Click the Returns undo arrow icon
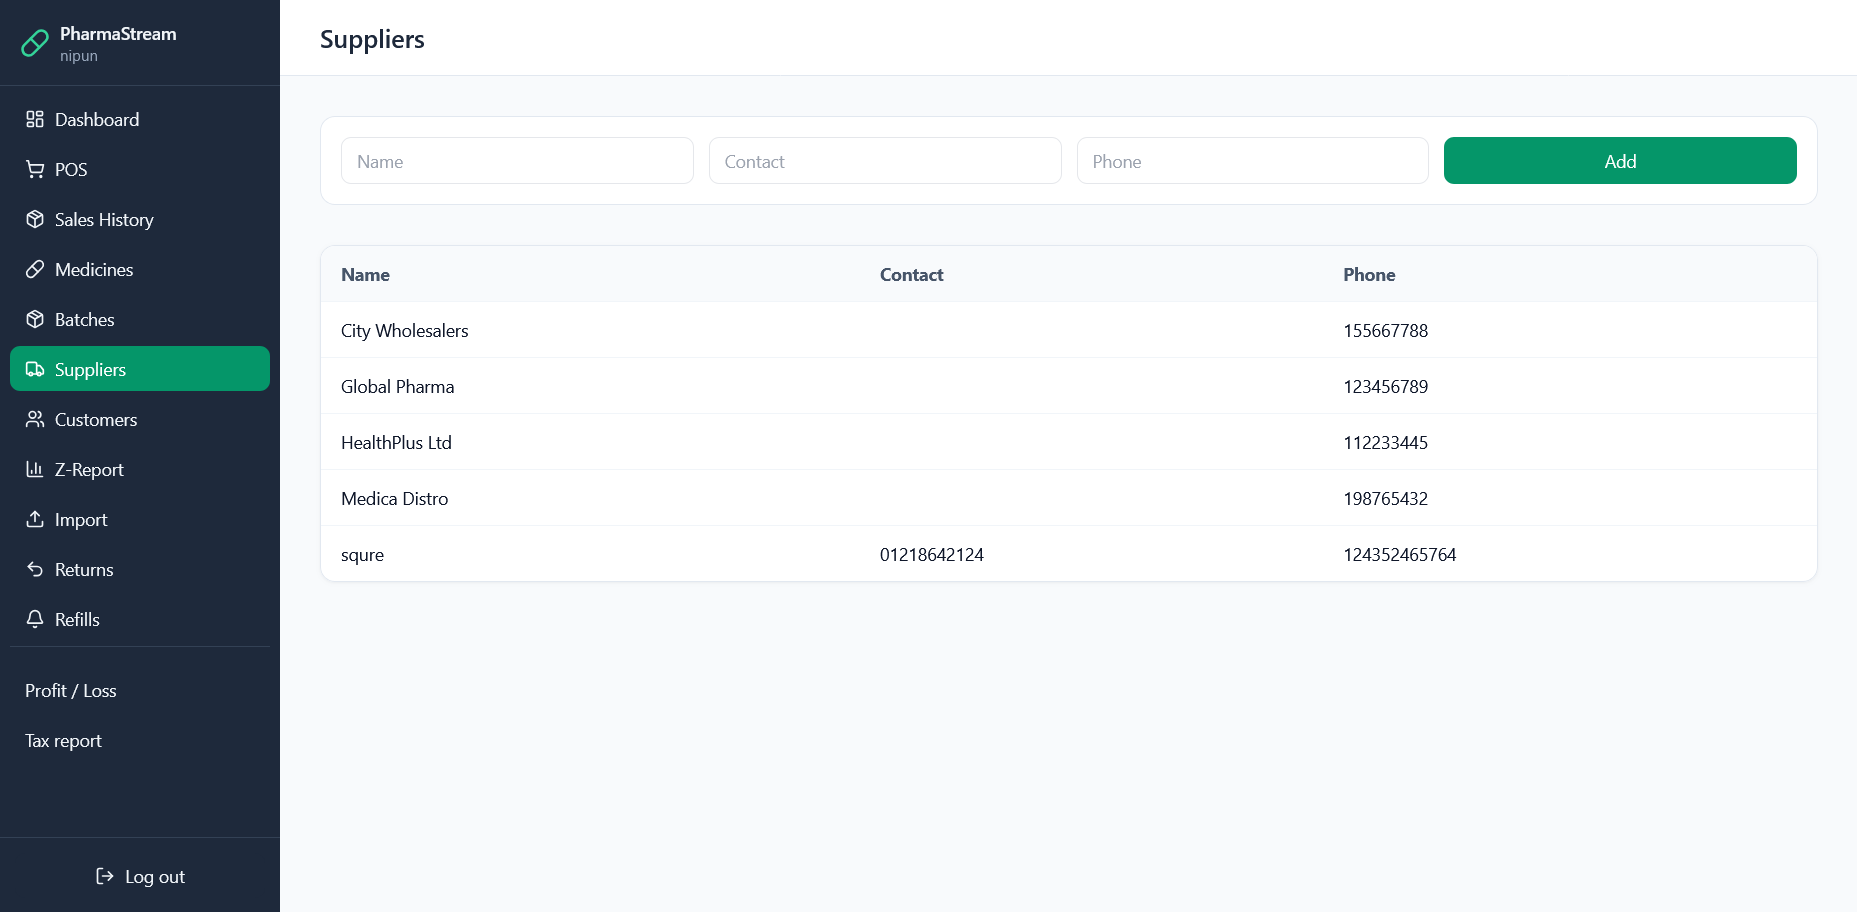The height and width of the screenshot is (912, 1857). coord(35,569)
